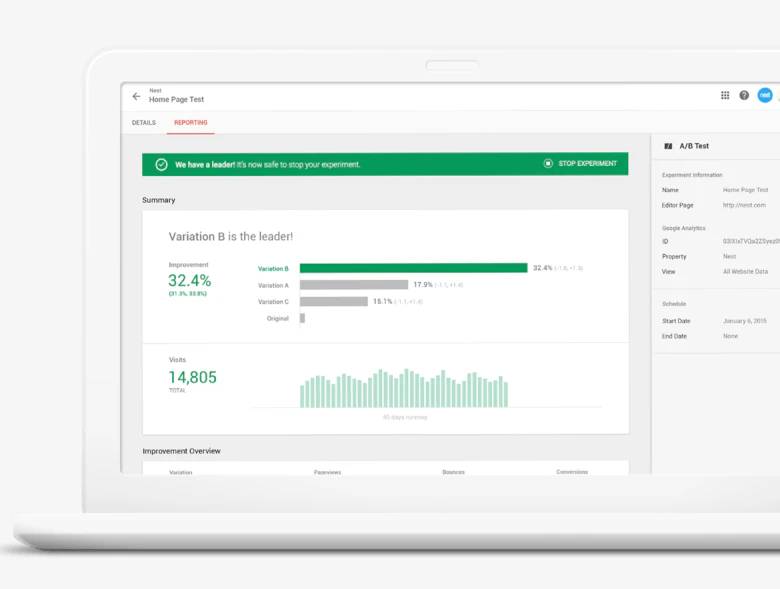Click the Variation column header
Screen dimensions: 780x589
181,472
